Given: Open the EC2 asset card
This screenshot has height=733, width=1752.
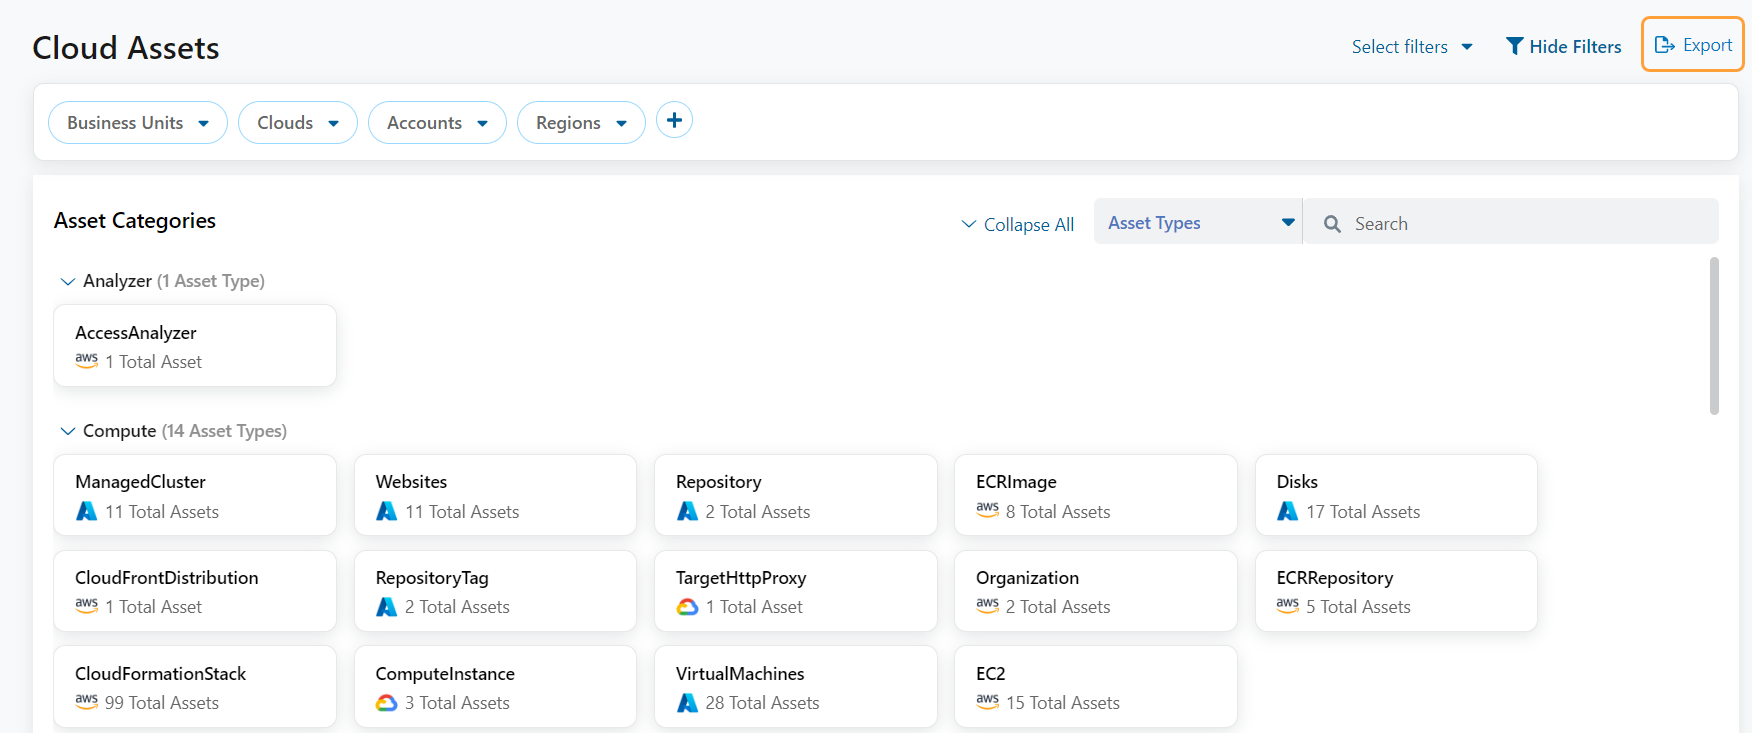Looking at the screenshot, I should click(1096, 687).
